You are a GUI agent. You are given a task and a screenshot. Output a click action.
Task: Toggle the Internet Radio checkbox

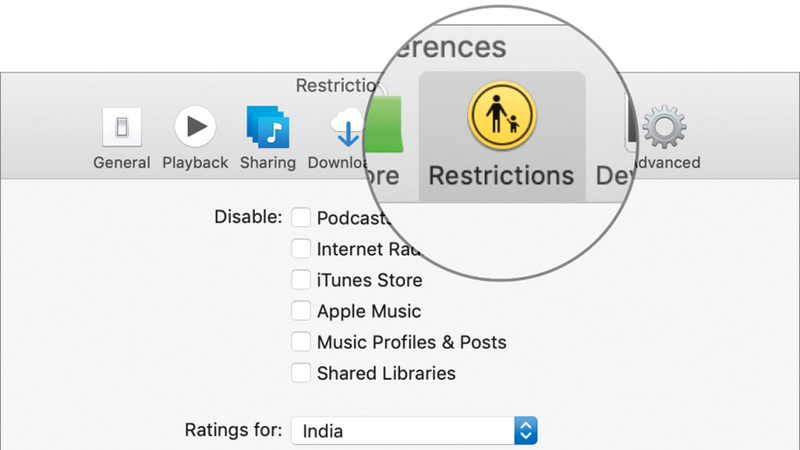(x=301, y=249)
